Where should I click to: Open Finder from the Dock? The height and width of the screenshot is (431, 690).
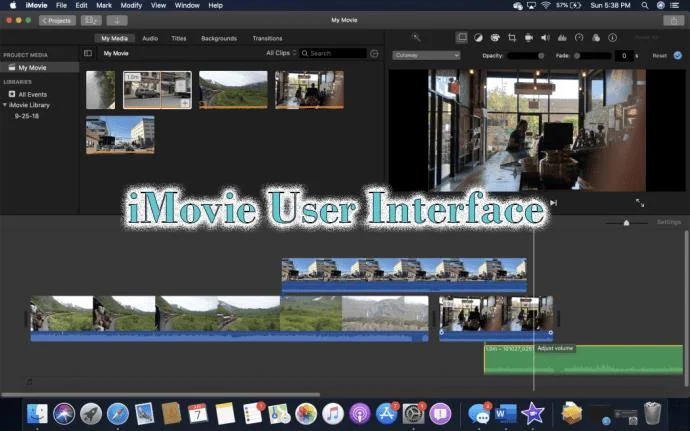point(37,414)
